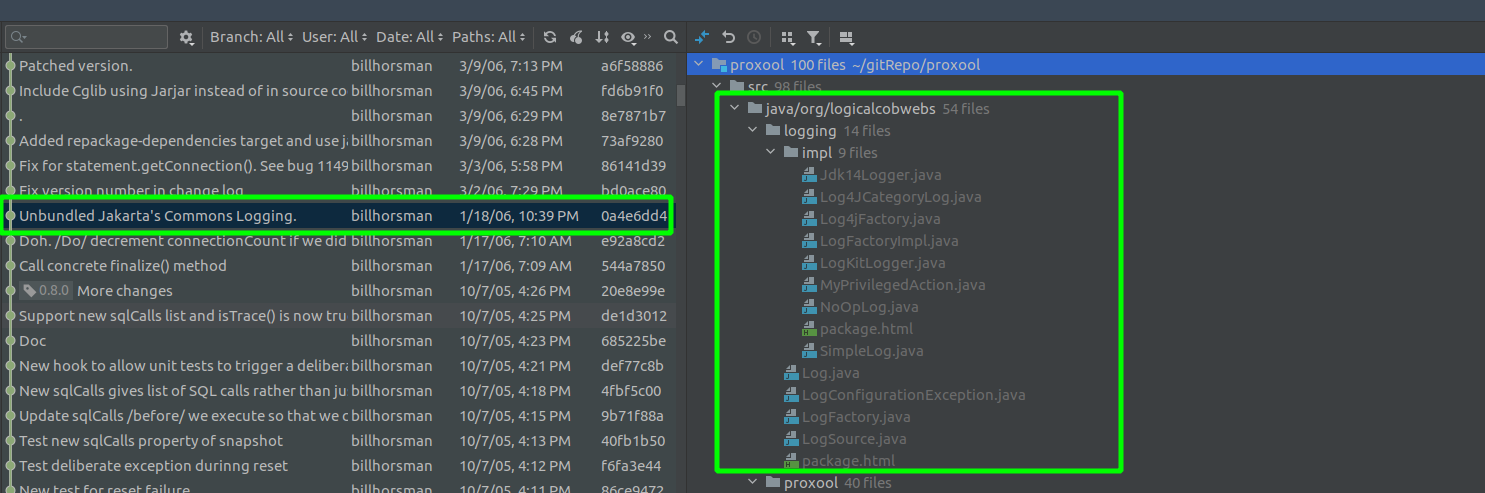The width and height of the screenshot is (1485, 493).
Task: Focus the log search field
Action: 87,37
